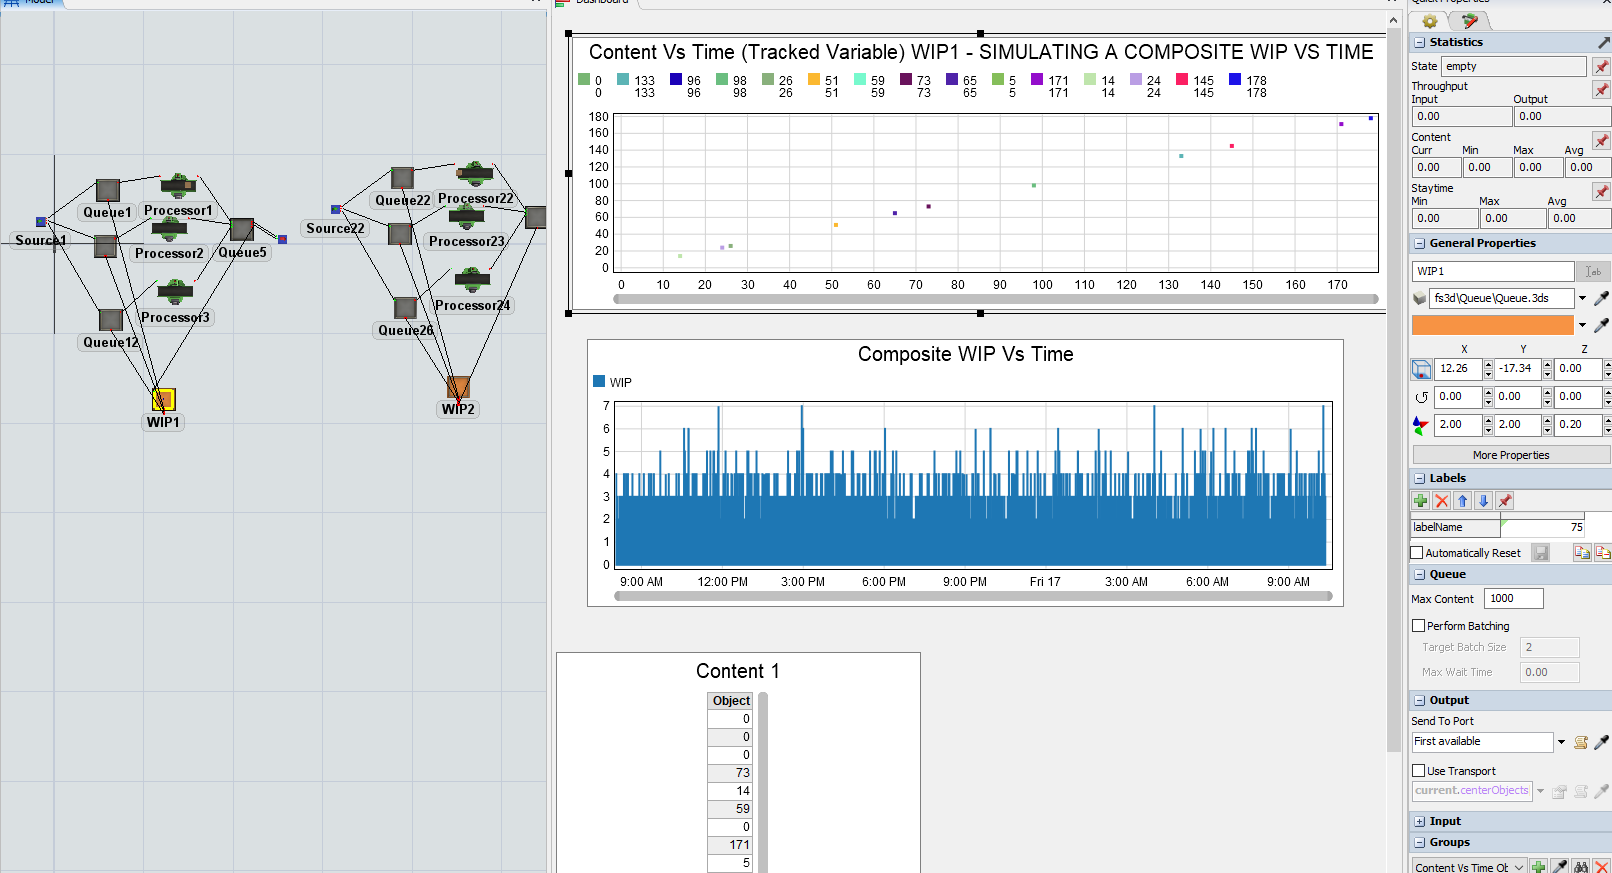The height and width of the screenshot is (873, 1612).
Task: Delete selected label with red X
Action: click(x=1441, y=501)
